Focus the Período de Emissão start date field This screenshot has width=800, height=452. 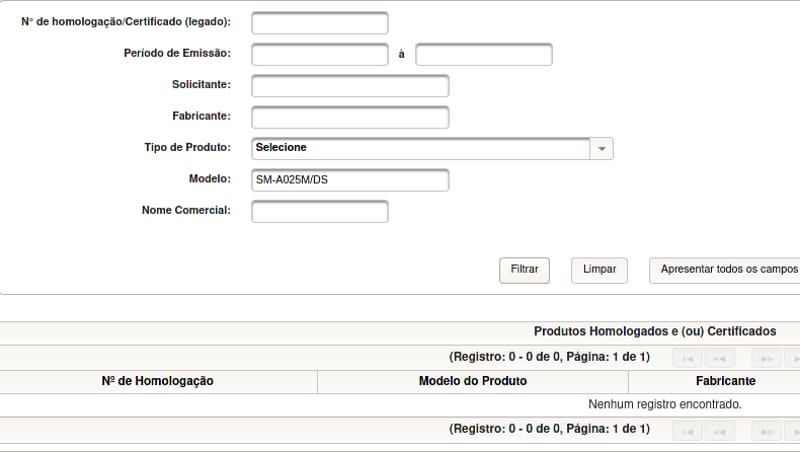320,55
